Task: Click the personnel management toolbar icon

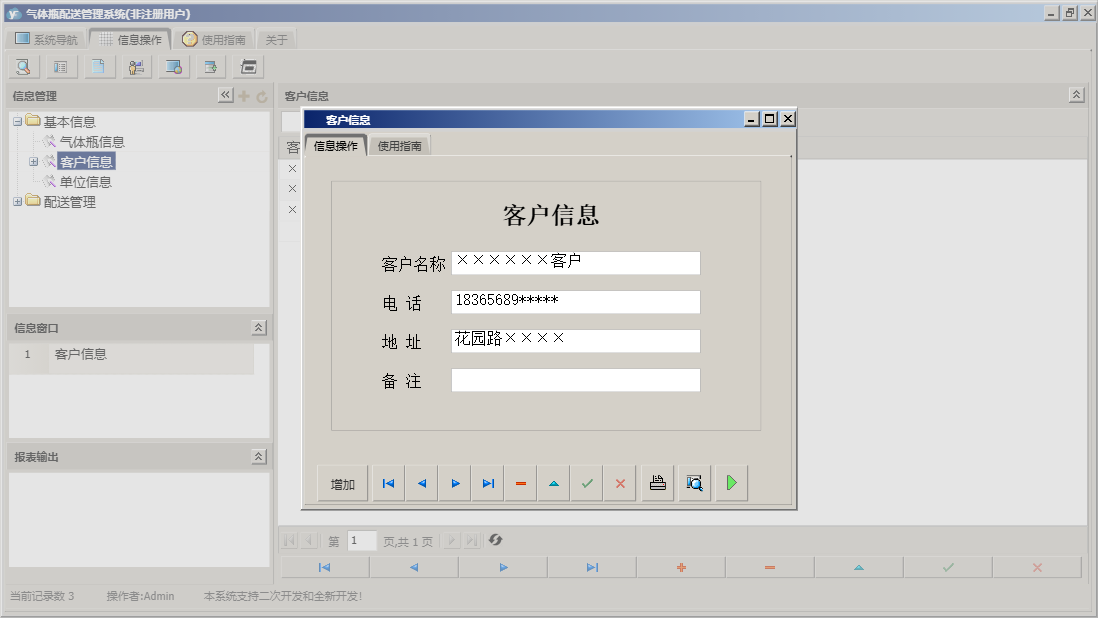Action: [x=136, y=66]
